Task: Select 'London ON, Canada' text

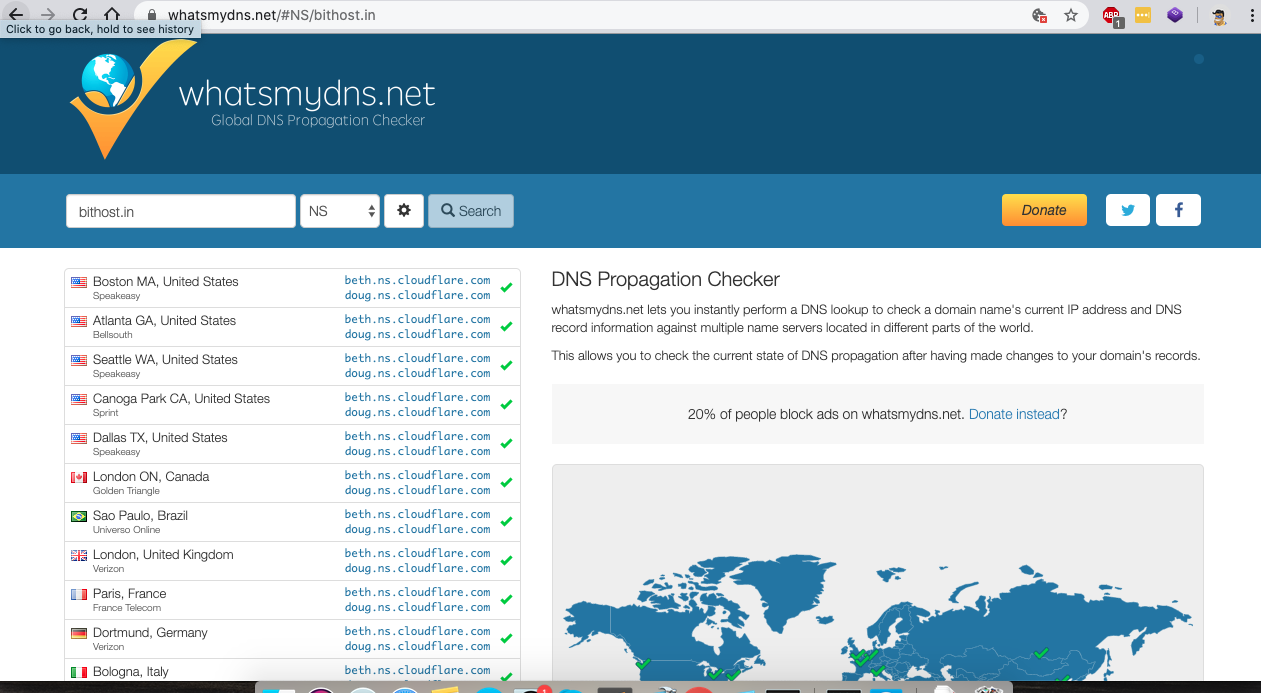Action: click(x=152, y=477)
